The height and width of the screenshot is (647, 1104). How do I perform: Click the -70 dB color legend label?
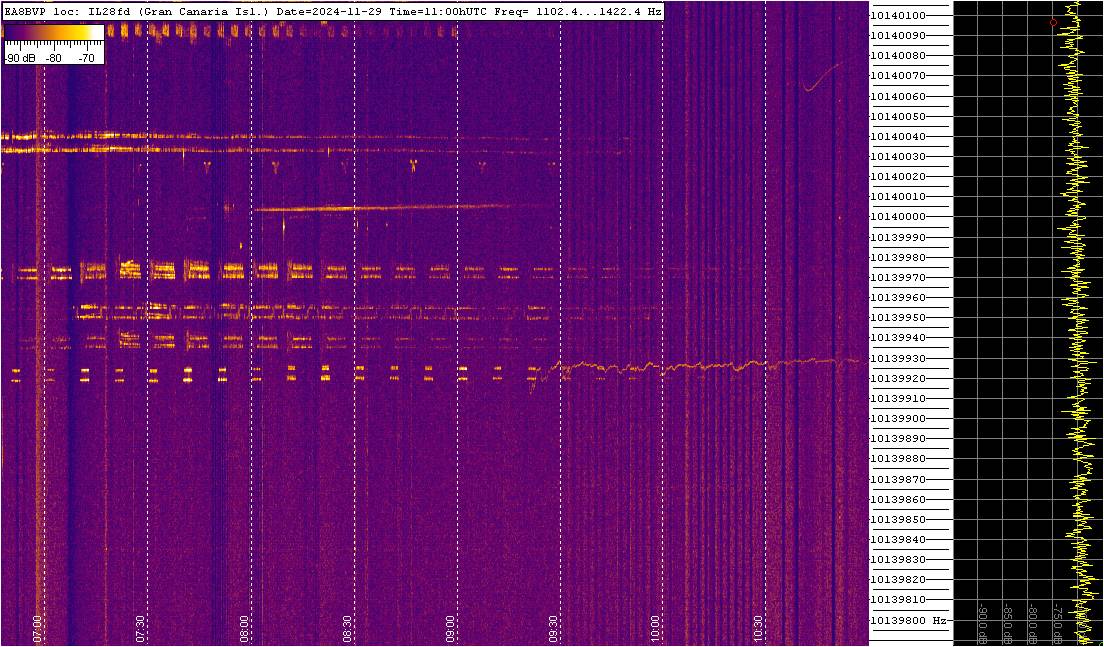[x=87, y=58]
